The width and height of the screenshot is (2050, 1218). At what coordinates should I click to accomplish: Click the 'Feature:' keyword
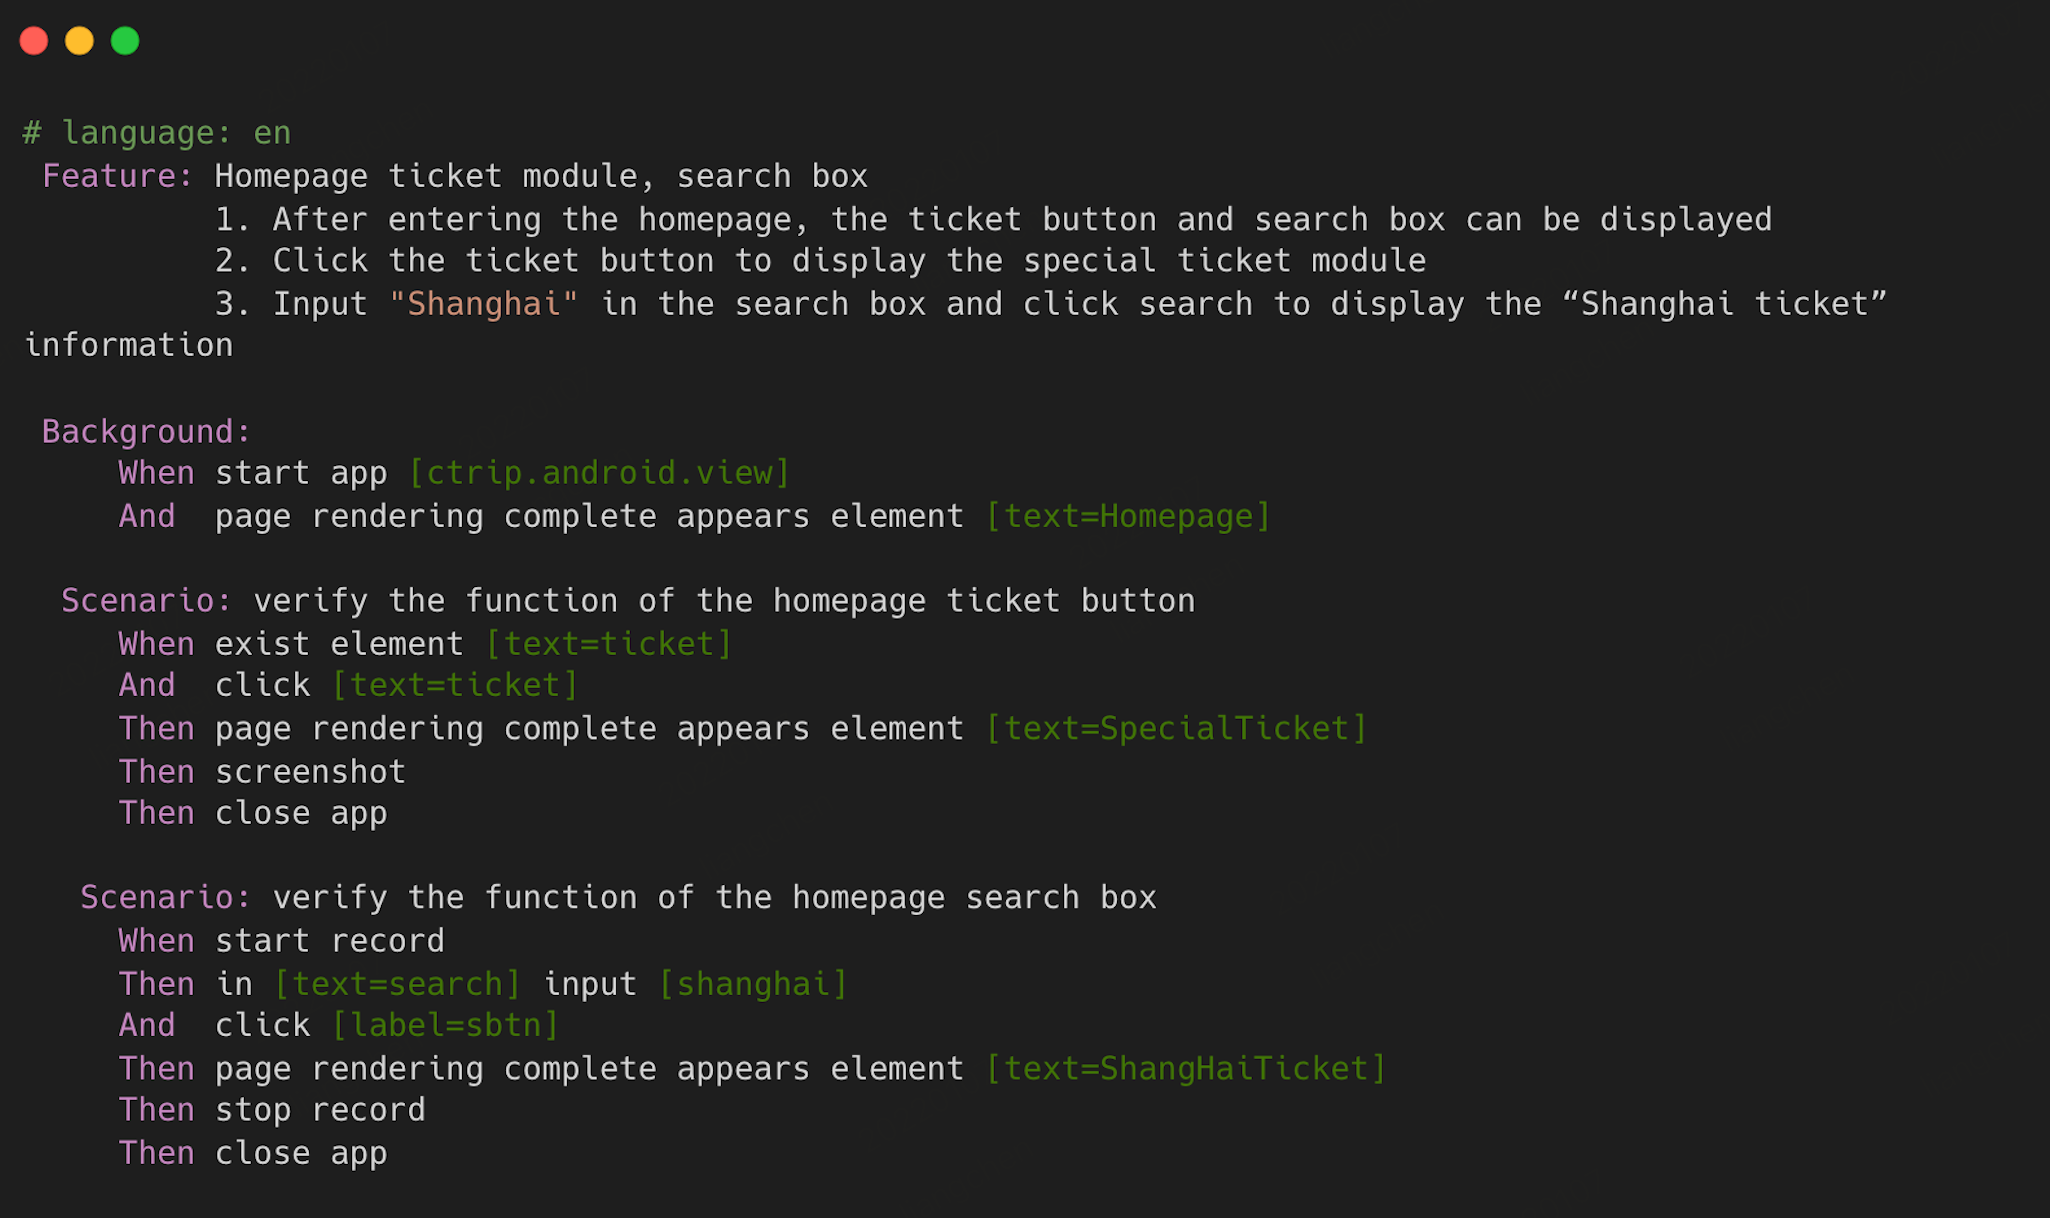tap(118, 176)
